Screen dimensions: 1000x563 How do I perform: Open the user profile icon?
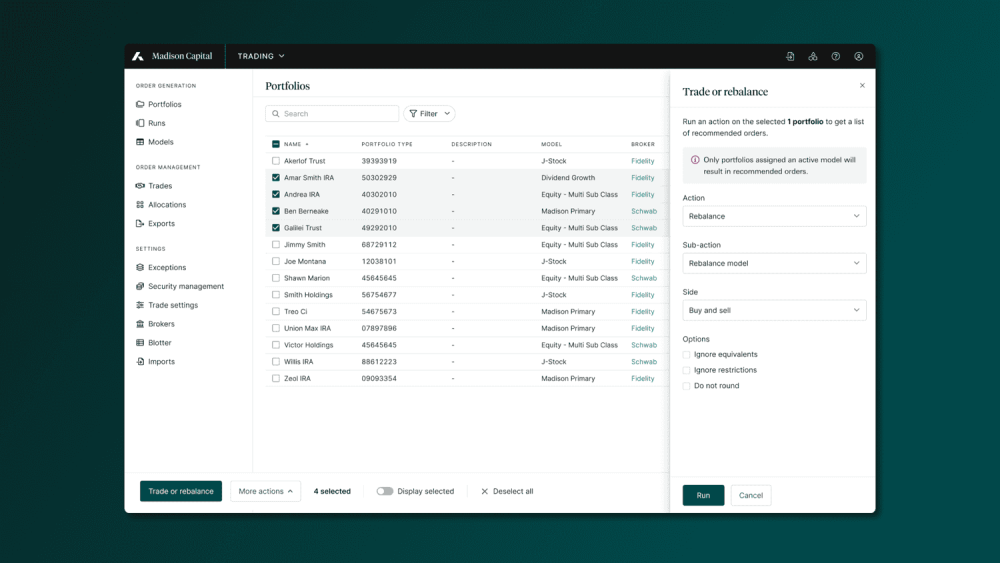point(859,56)
